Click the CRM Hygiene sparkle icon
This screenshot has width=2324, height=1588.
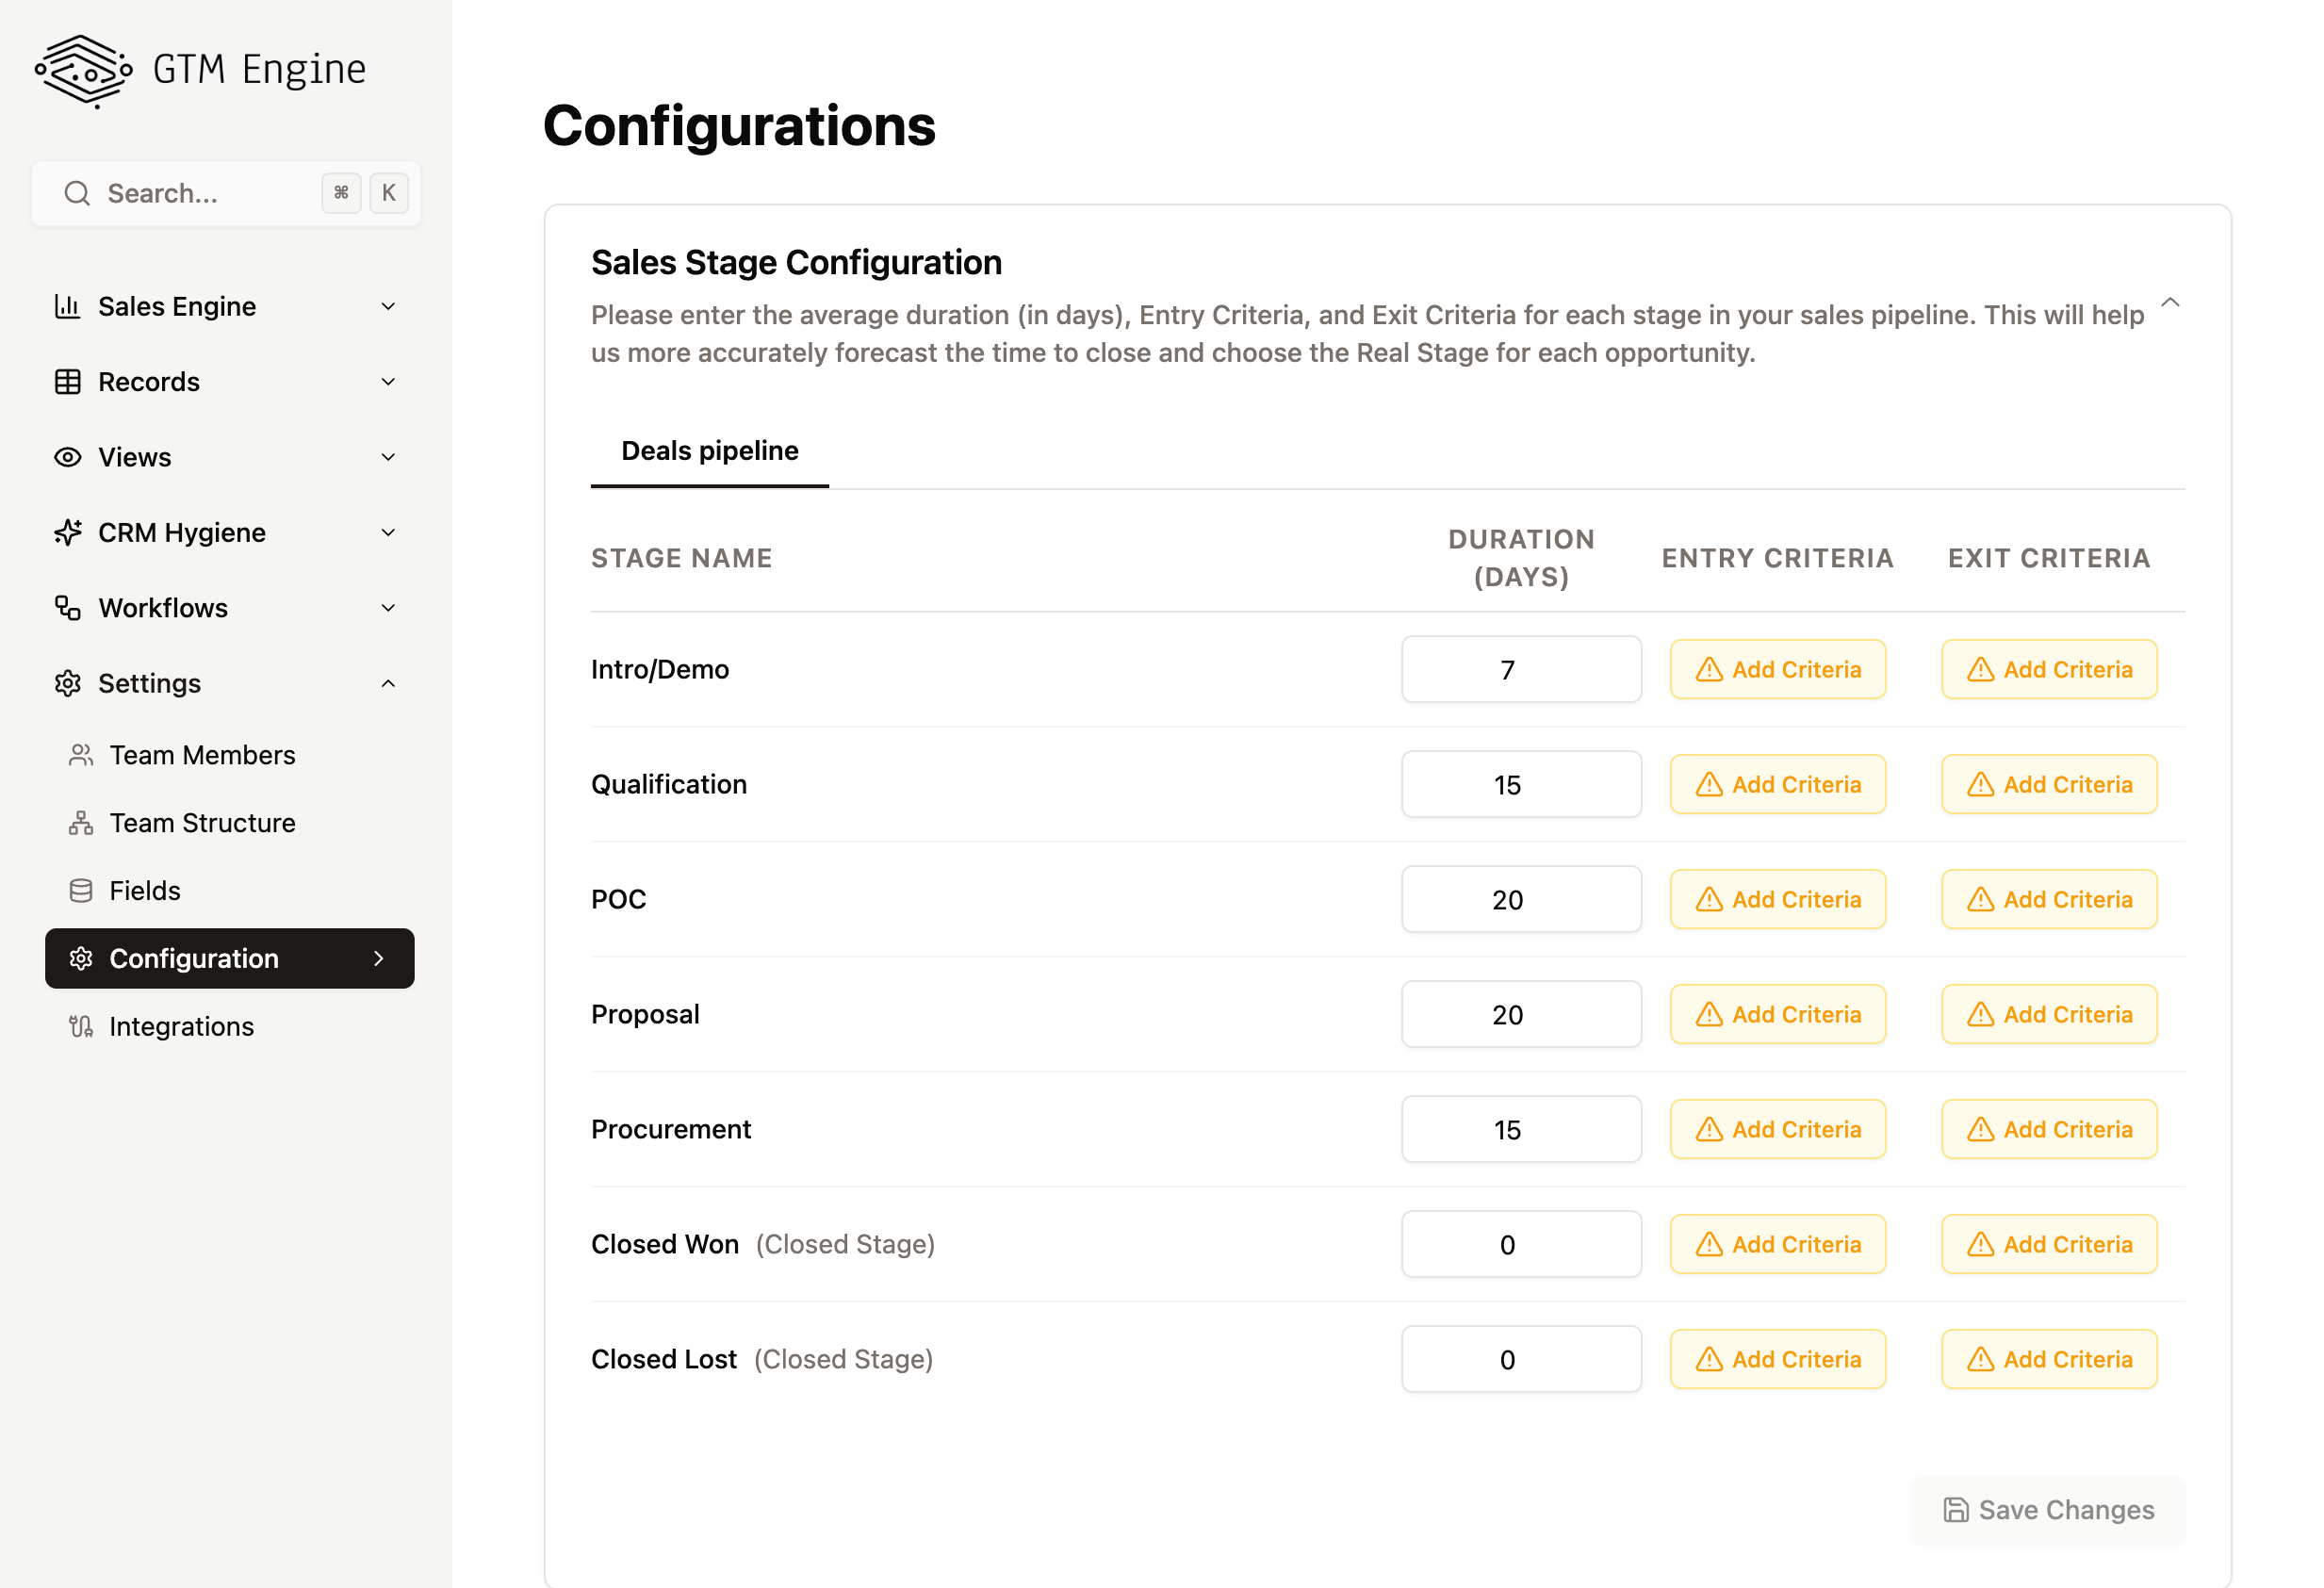click(x=67, y=532)
